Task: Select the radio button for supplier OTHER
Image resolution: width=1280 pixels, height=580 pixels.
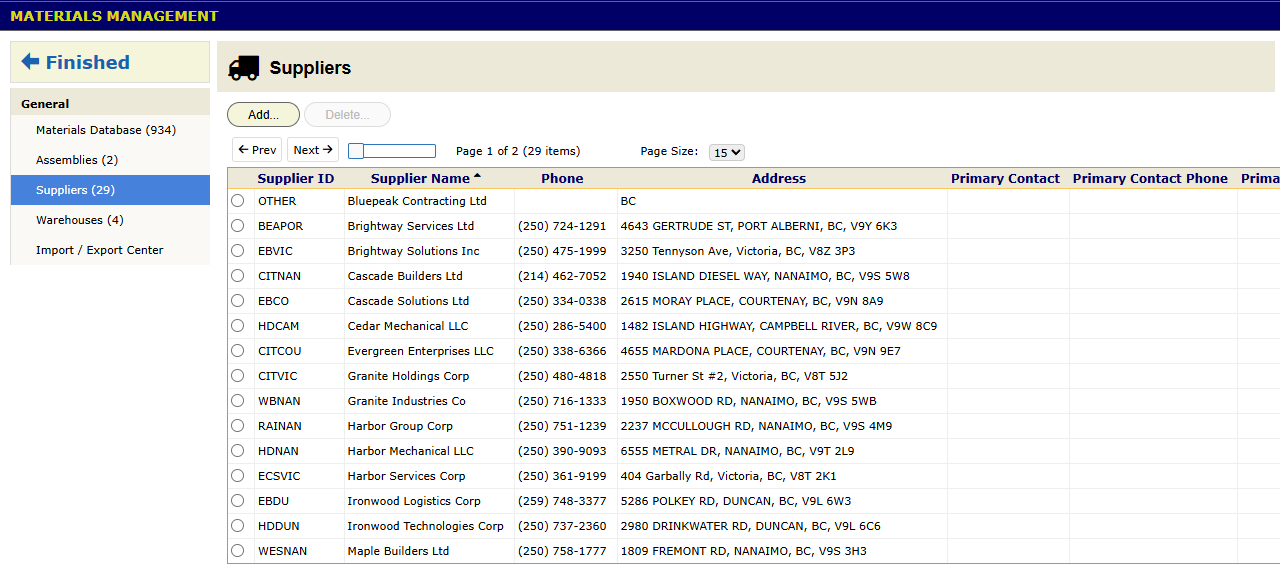Action: pyautogui.click(x=237, y=201)
